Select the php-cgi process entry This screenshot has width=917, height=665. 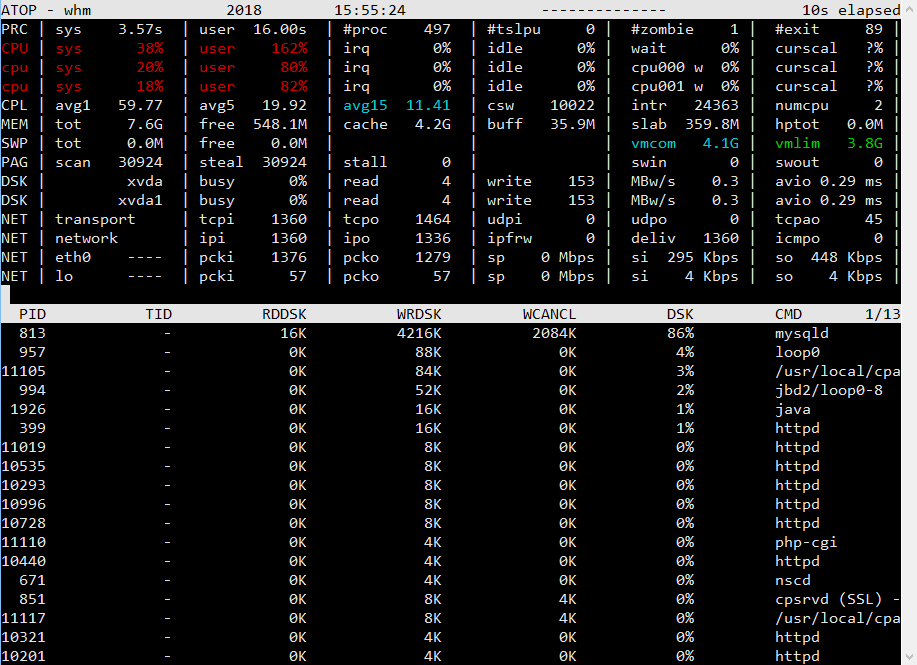806,542
